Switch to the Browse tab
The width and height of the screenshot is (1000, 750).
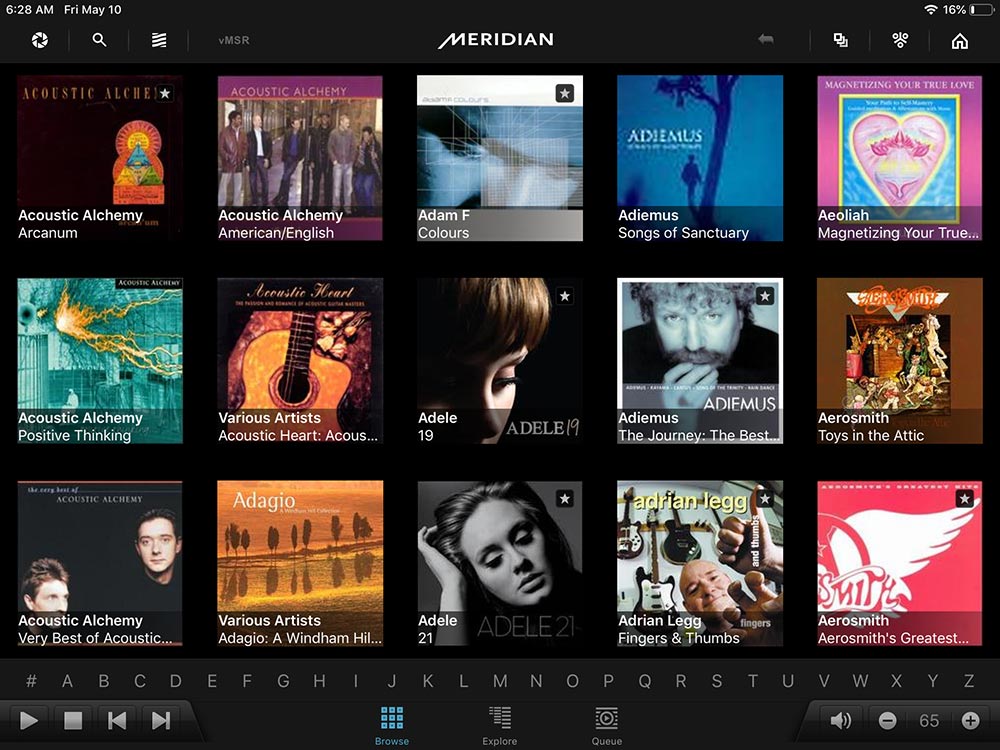[x=392, y=726]
